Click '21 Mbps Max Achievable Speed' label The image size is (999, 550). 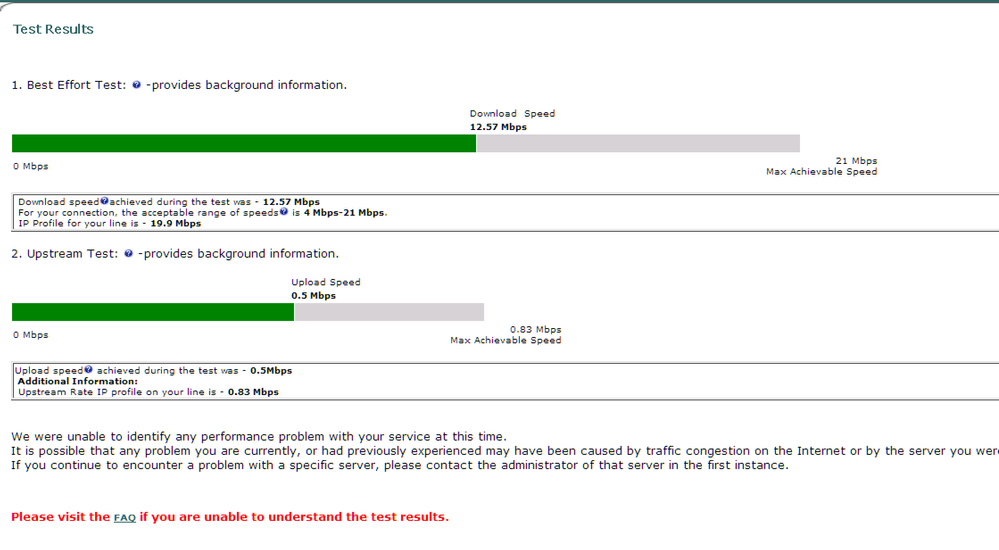point(822,166)
